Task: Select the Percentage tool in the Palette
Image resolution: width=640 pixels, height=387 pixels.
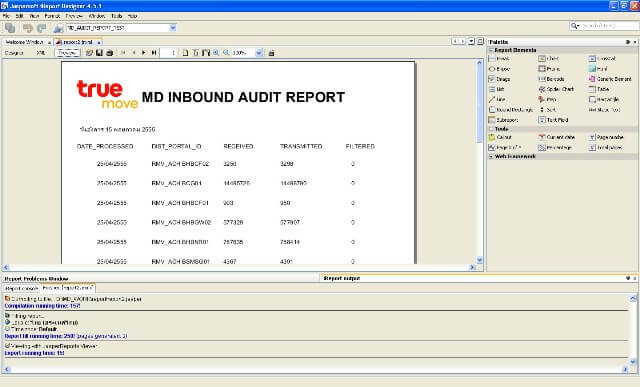Action: tap(555, 147)
